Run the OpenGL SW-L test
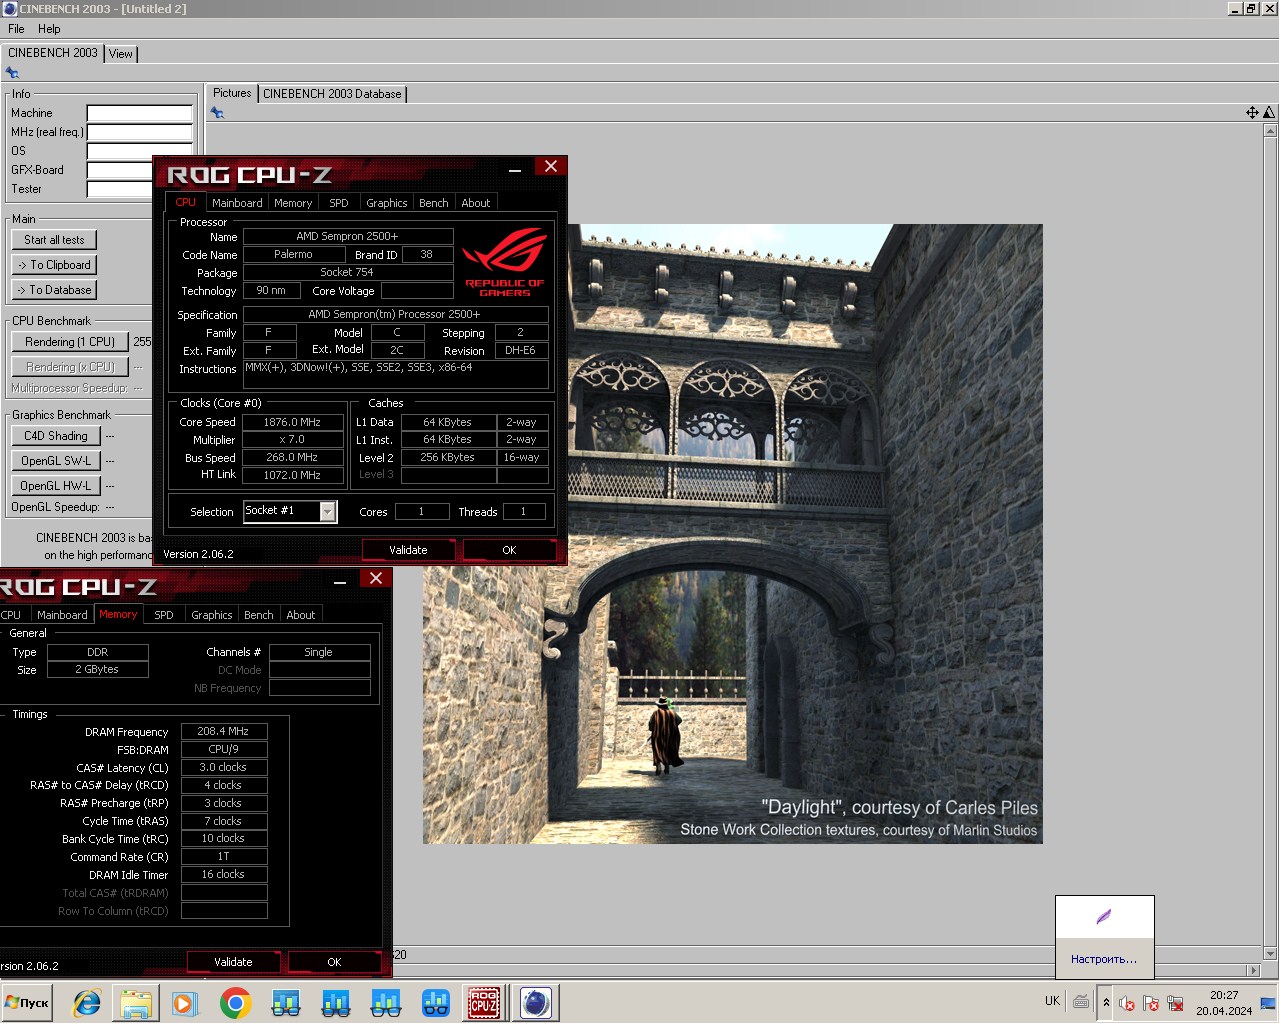 (56, 461)
